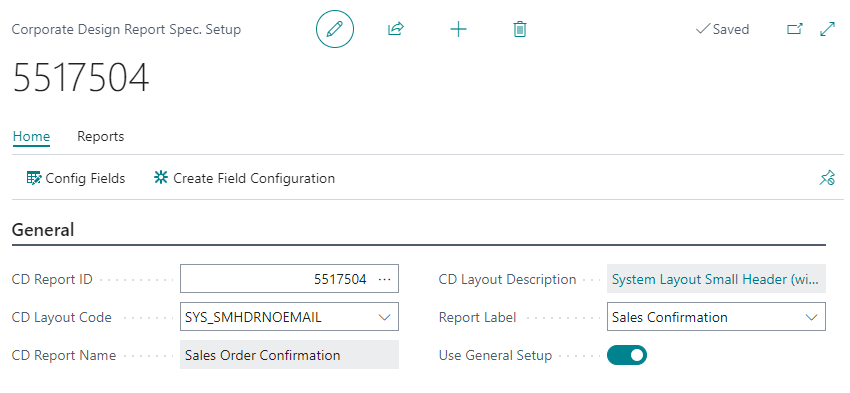Open the Share icon
This screenshot has height=393, width=850.
click(x=396, y=29)
